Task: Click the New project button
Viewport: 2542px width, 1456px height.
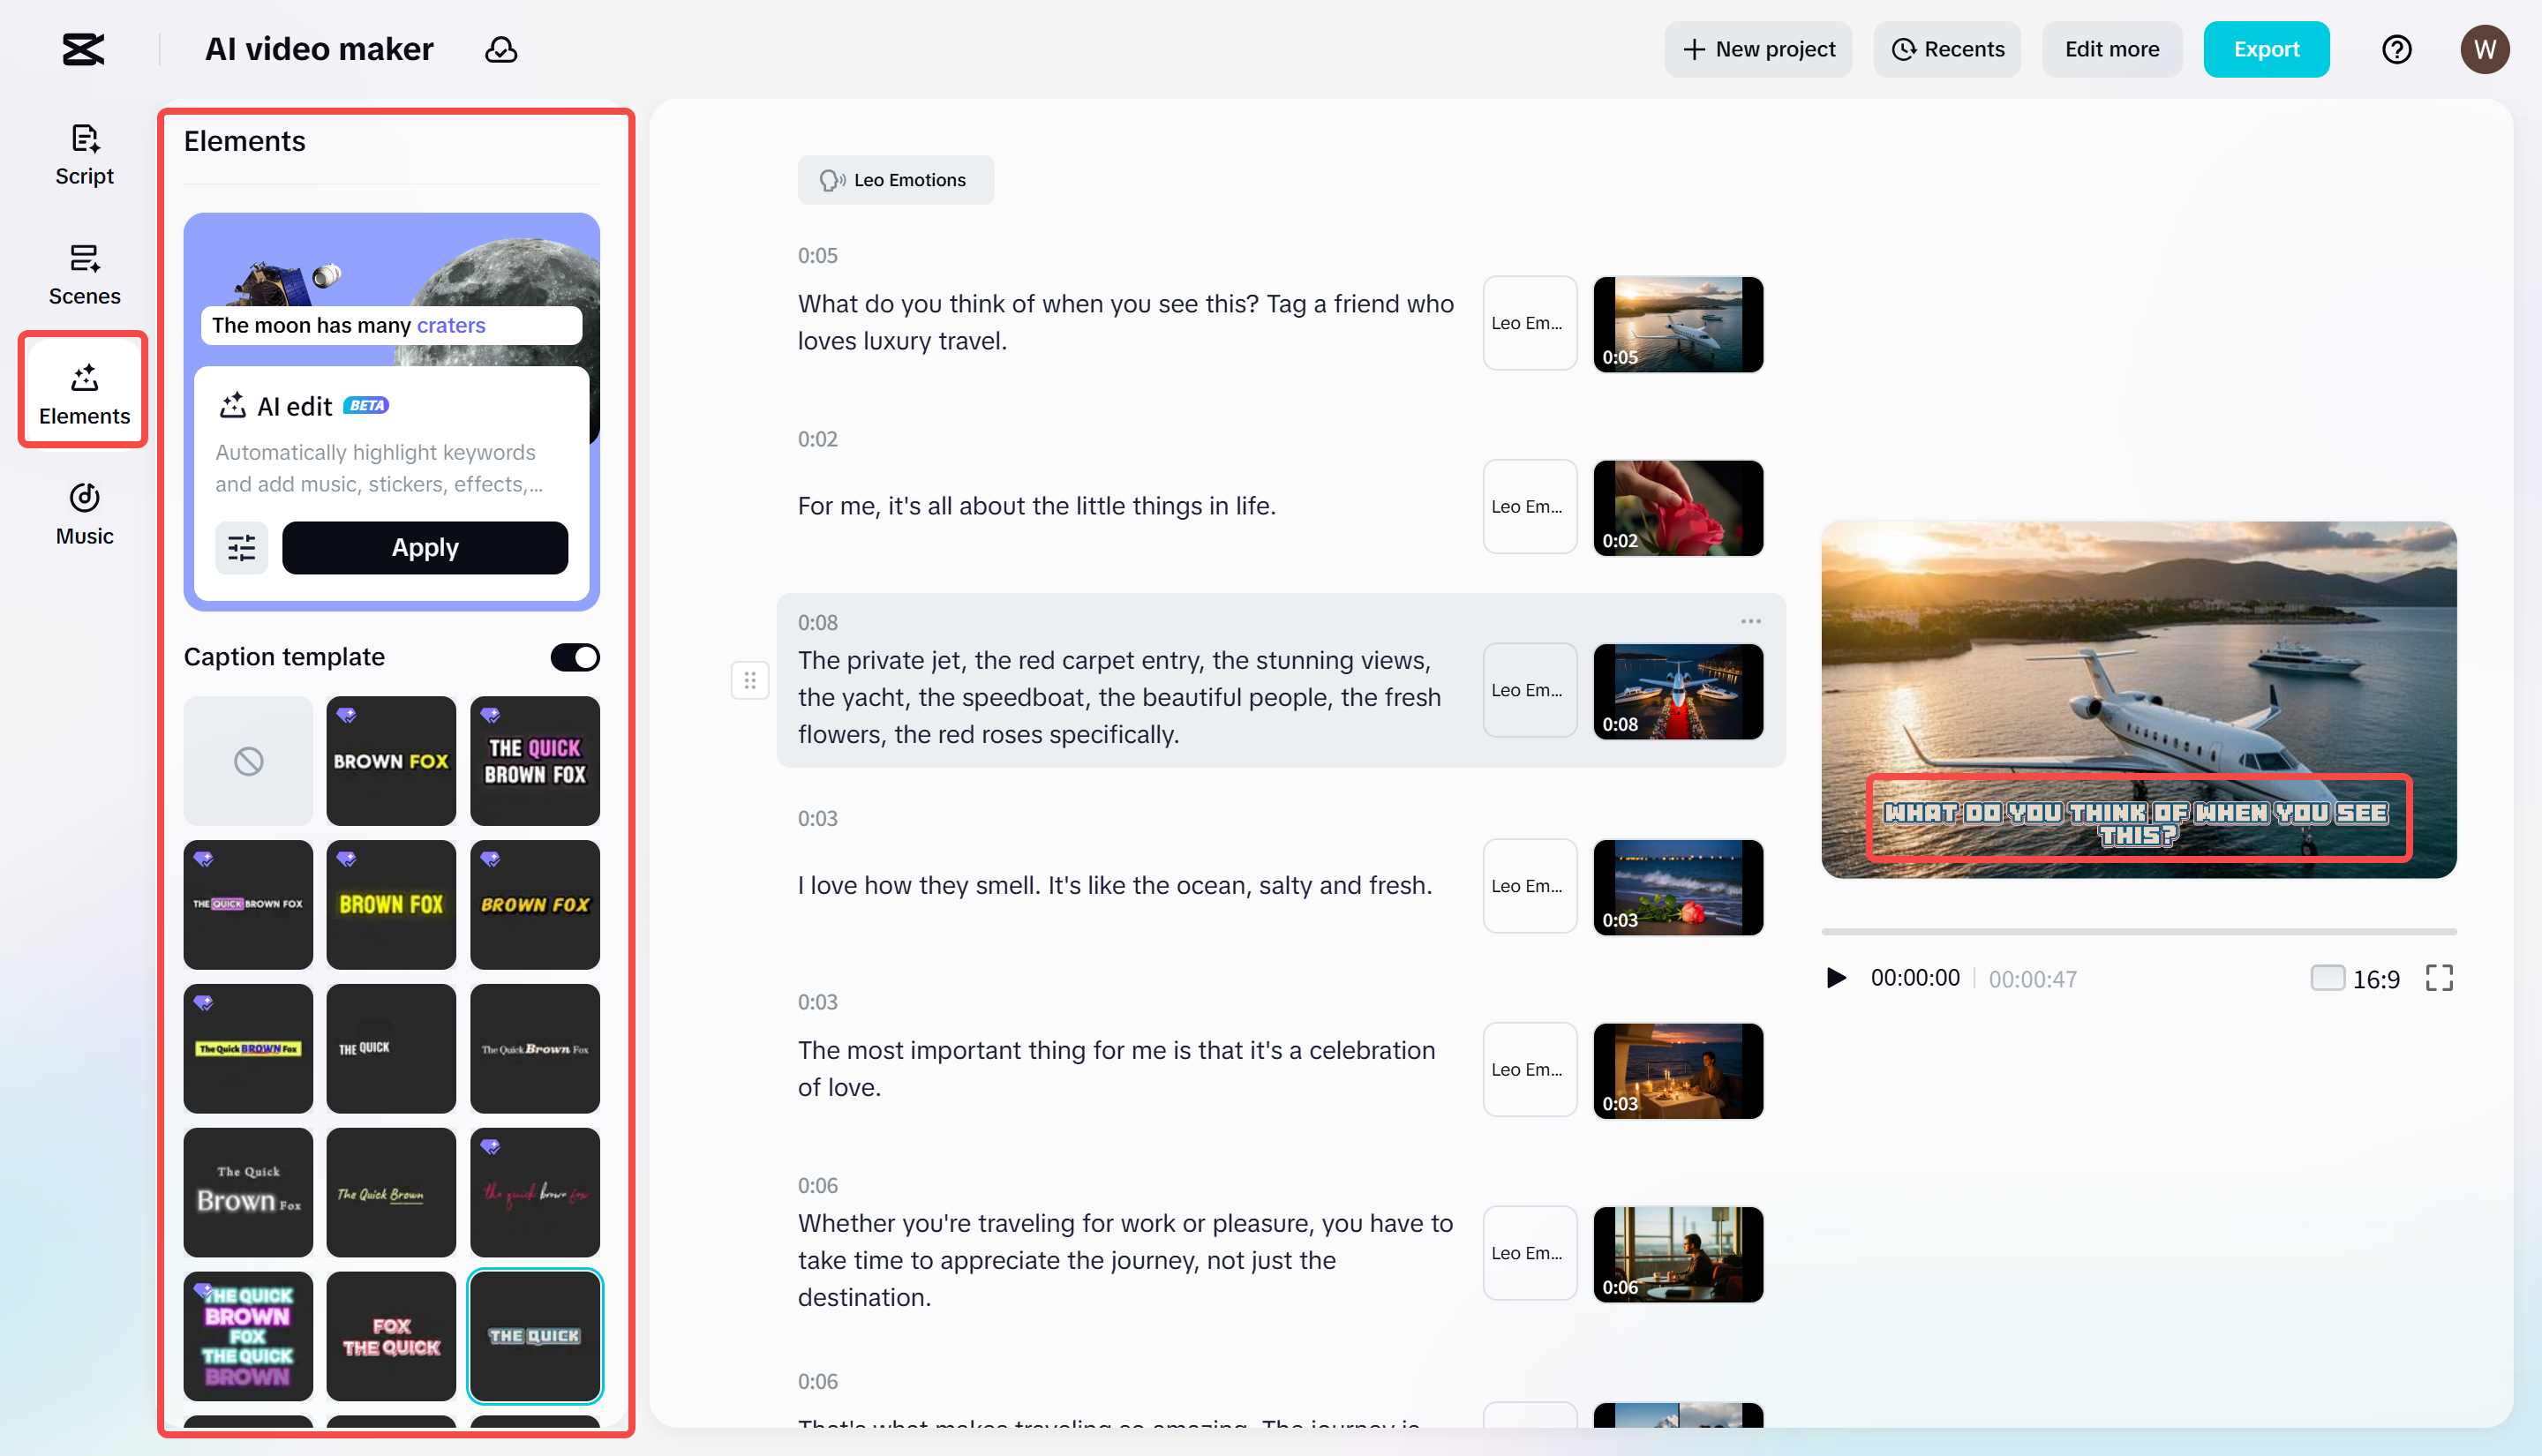Action: point(1758,49)
